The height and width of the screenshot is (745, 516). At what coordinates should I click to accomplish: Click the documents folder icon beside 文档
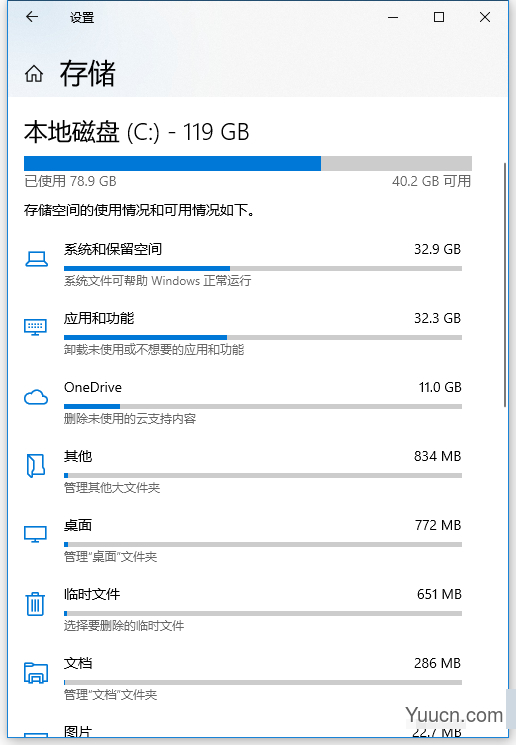click(x=36, y=673)
